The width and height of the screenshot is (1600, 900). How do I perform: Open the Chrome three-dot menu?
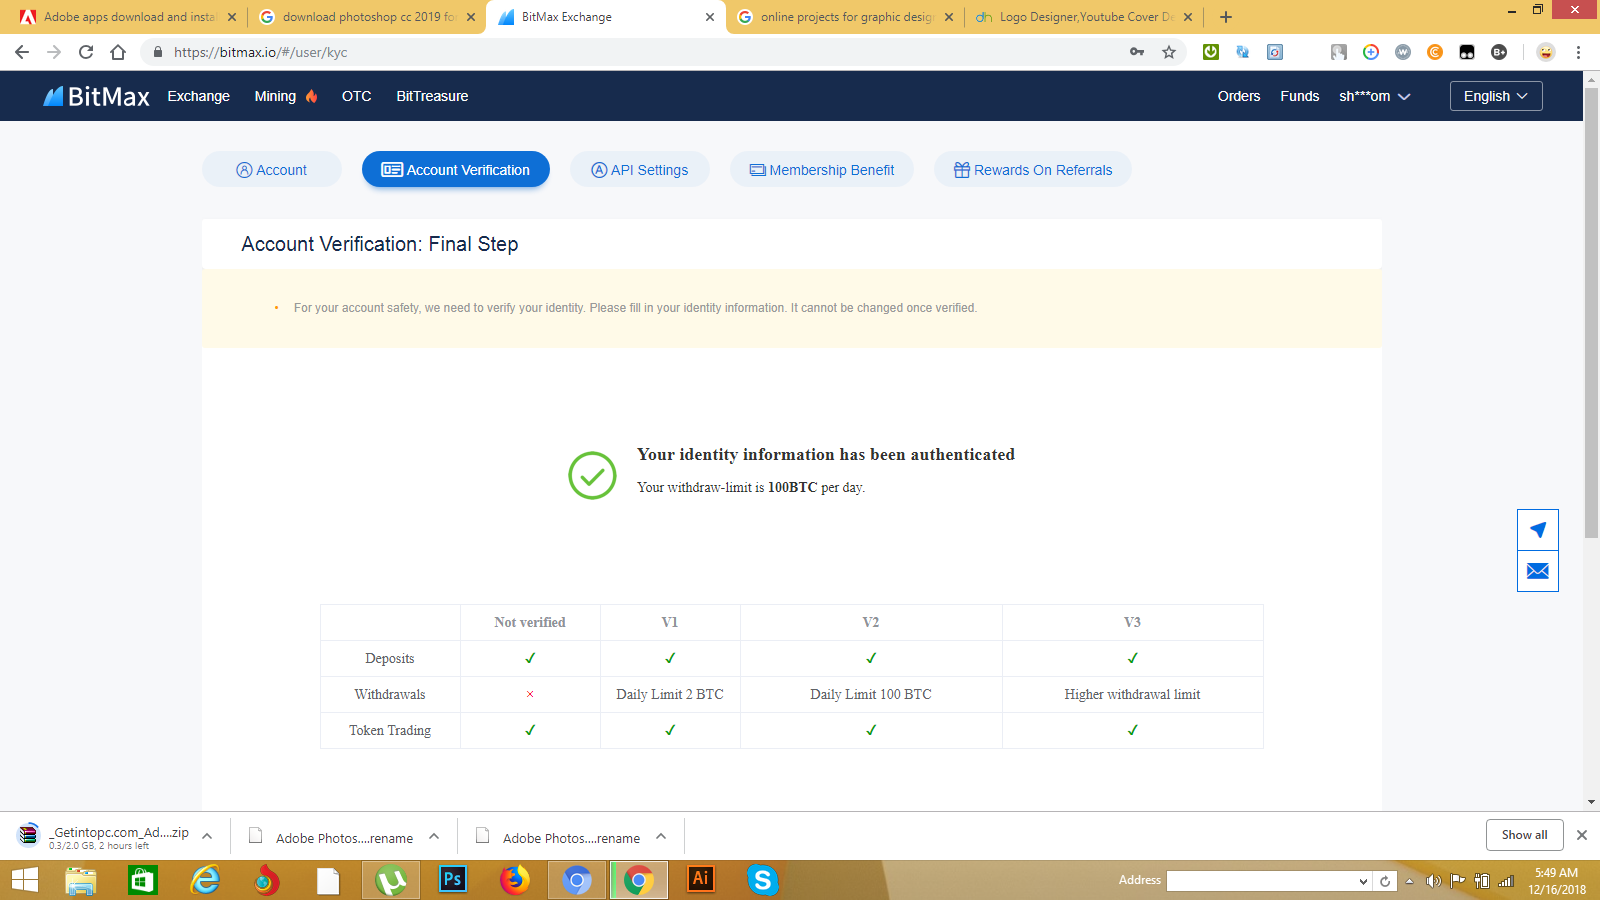(x=1578, y=52)
